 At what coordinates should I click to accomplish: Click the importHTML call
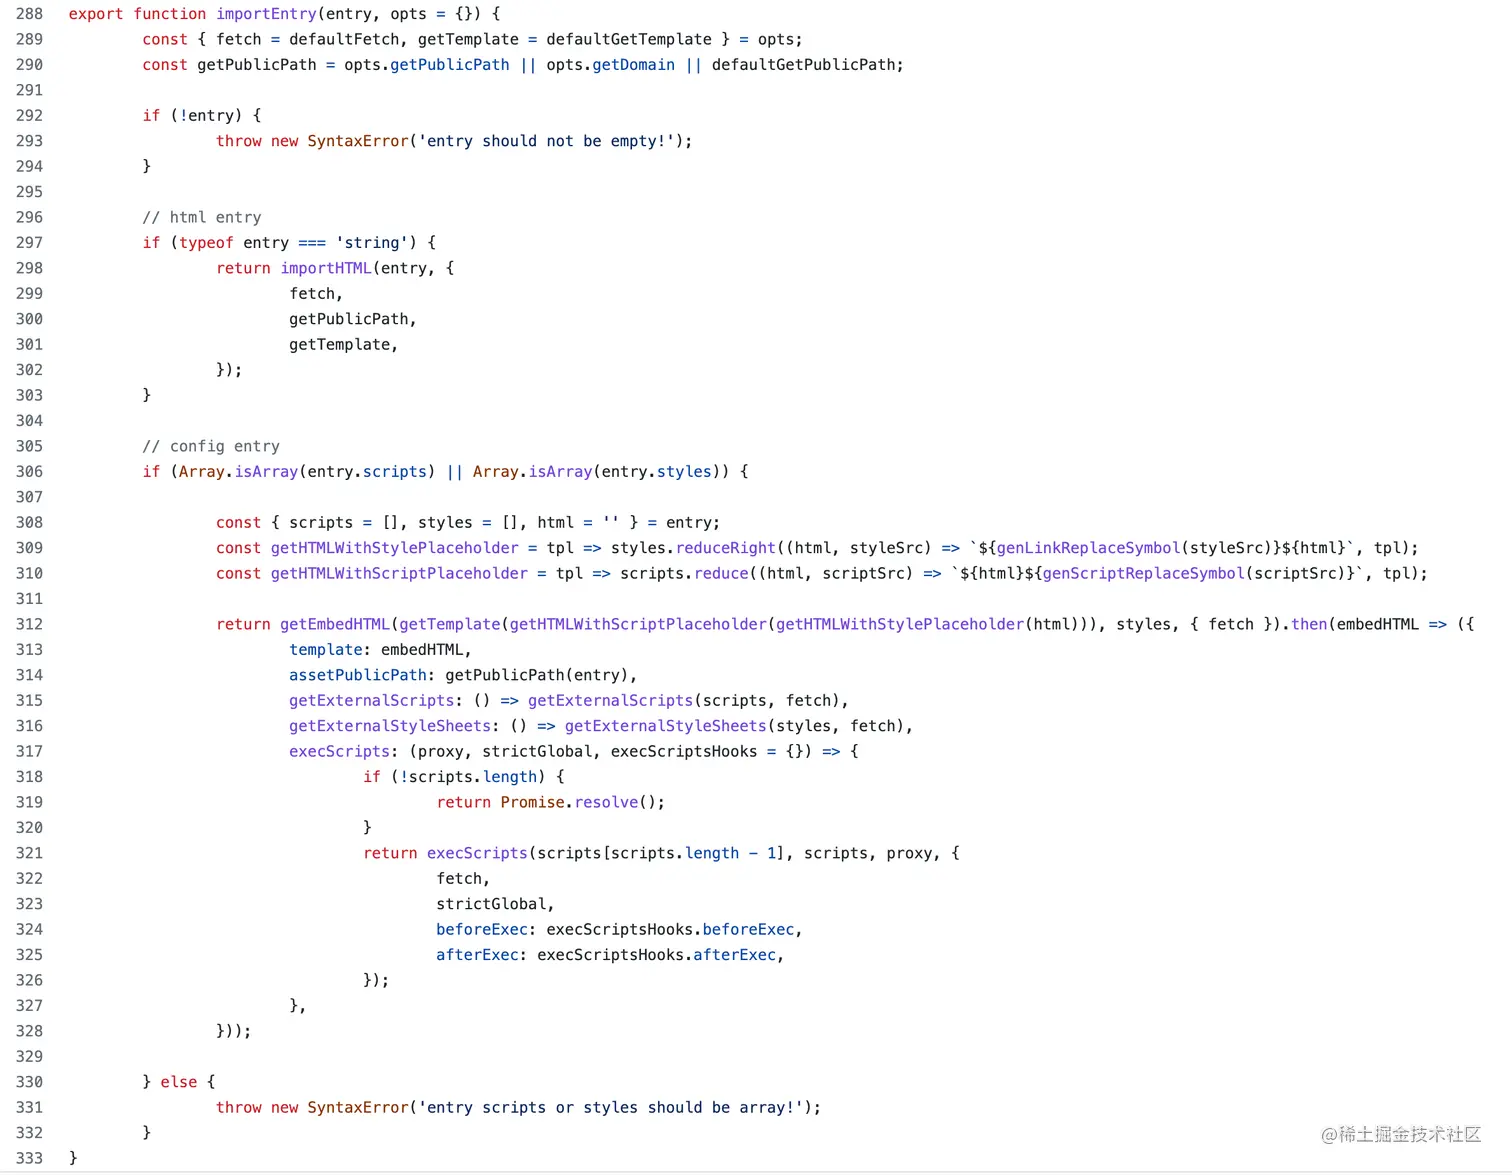click(x=326, y=268)
